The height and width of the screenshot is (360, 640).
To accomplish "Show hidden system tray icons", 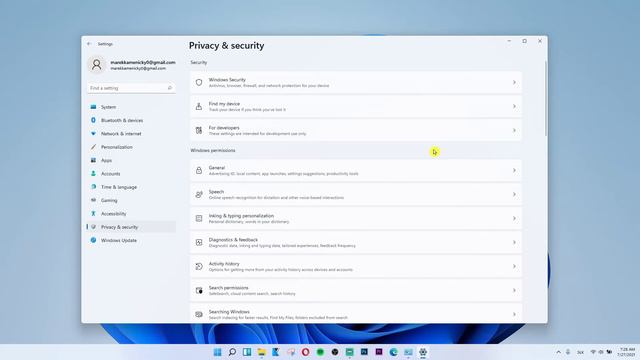I will tap(558, 352).
